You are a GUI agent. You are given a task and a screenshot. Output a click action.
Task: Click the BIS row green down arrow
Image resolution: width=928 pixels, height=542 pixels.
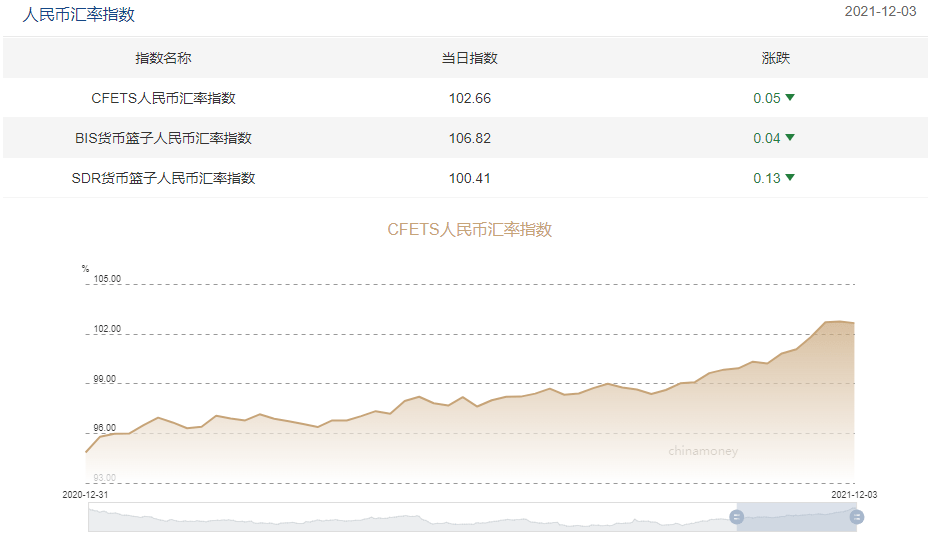pos(790,138)
